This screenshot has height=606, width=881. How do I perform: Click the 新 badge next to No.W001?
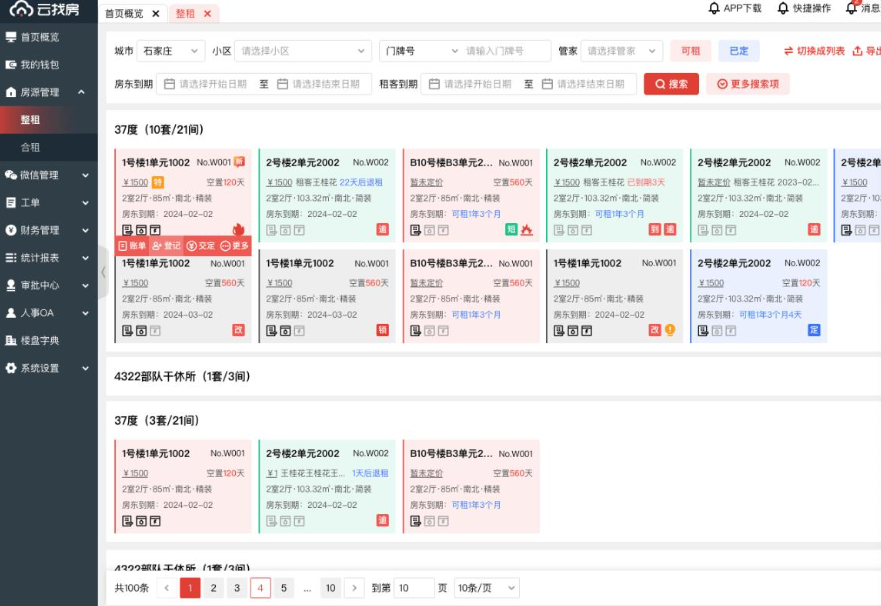click(x=239, y=162)
